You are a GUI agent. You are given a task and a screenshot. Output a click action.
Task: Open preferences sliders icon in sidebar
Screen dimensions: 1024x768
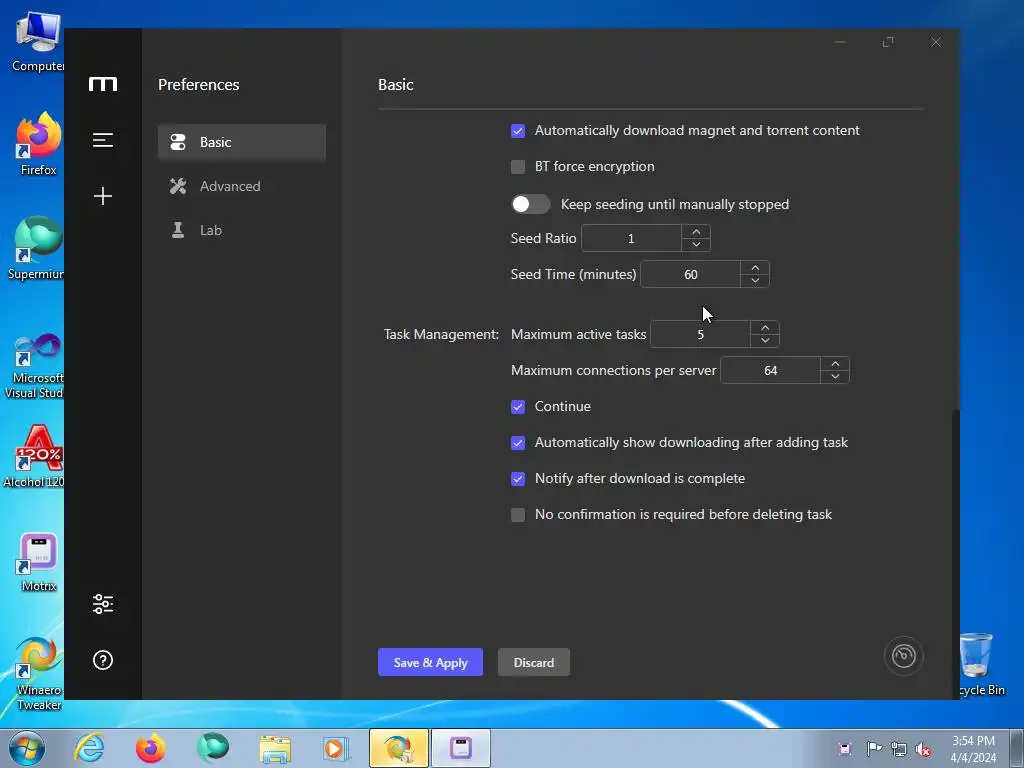pyautogui.click(x=103, y=604)
